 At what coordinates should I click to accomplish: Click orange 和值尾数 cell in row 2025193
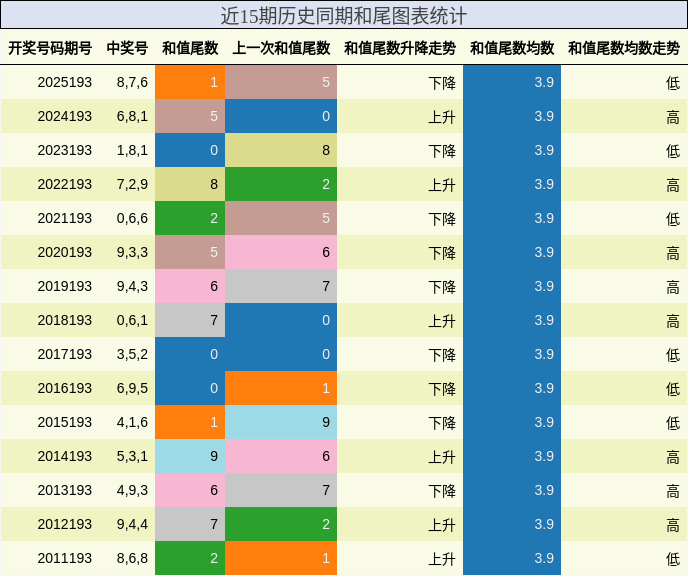[x=190, y=82]
